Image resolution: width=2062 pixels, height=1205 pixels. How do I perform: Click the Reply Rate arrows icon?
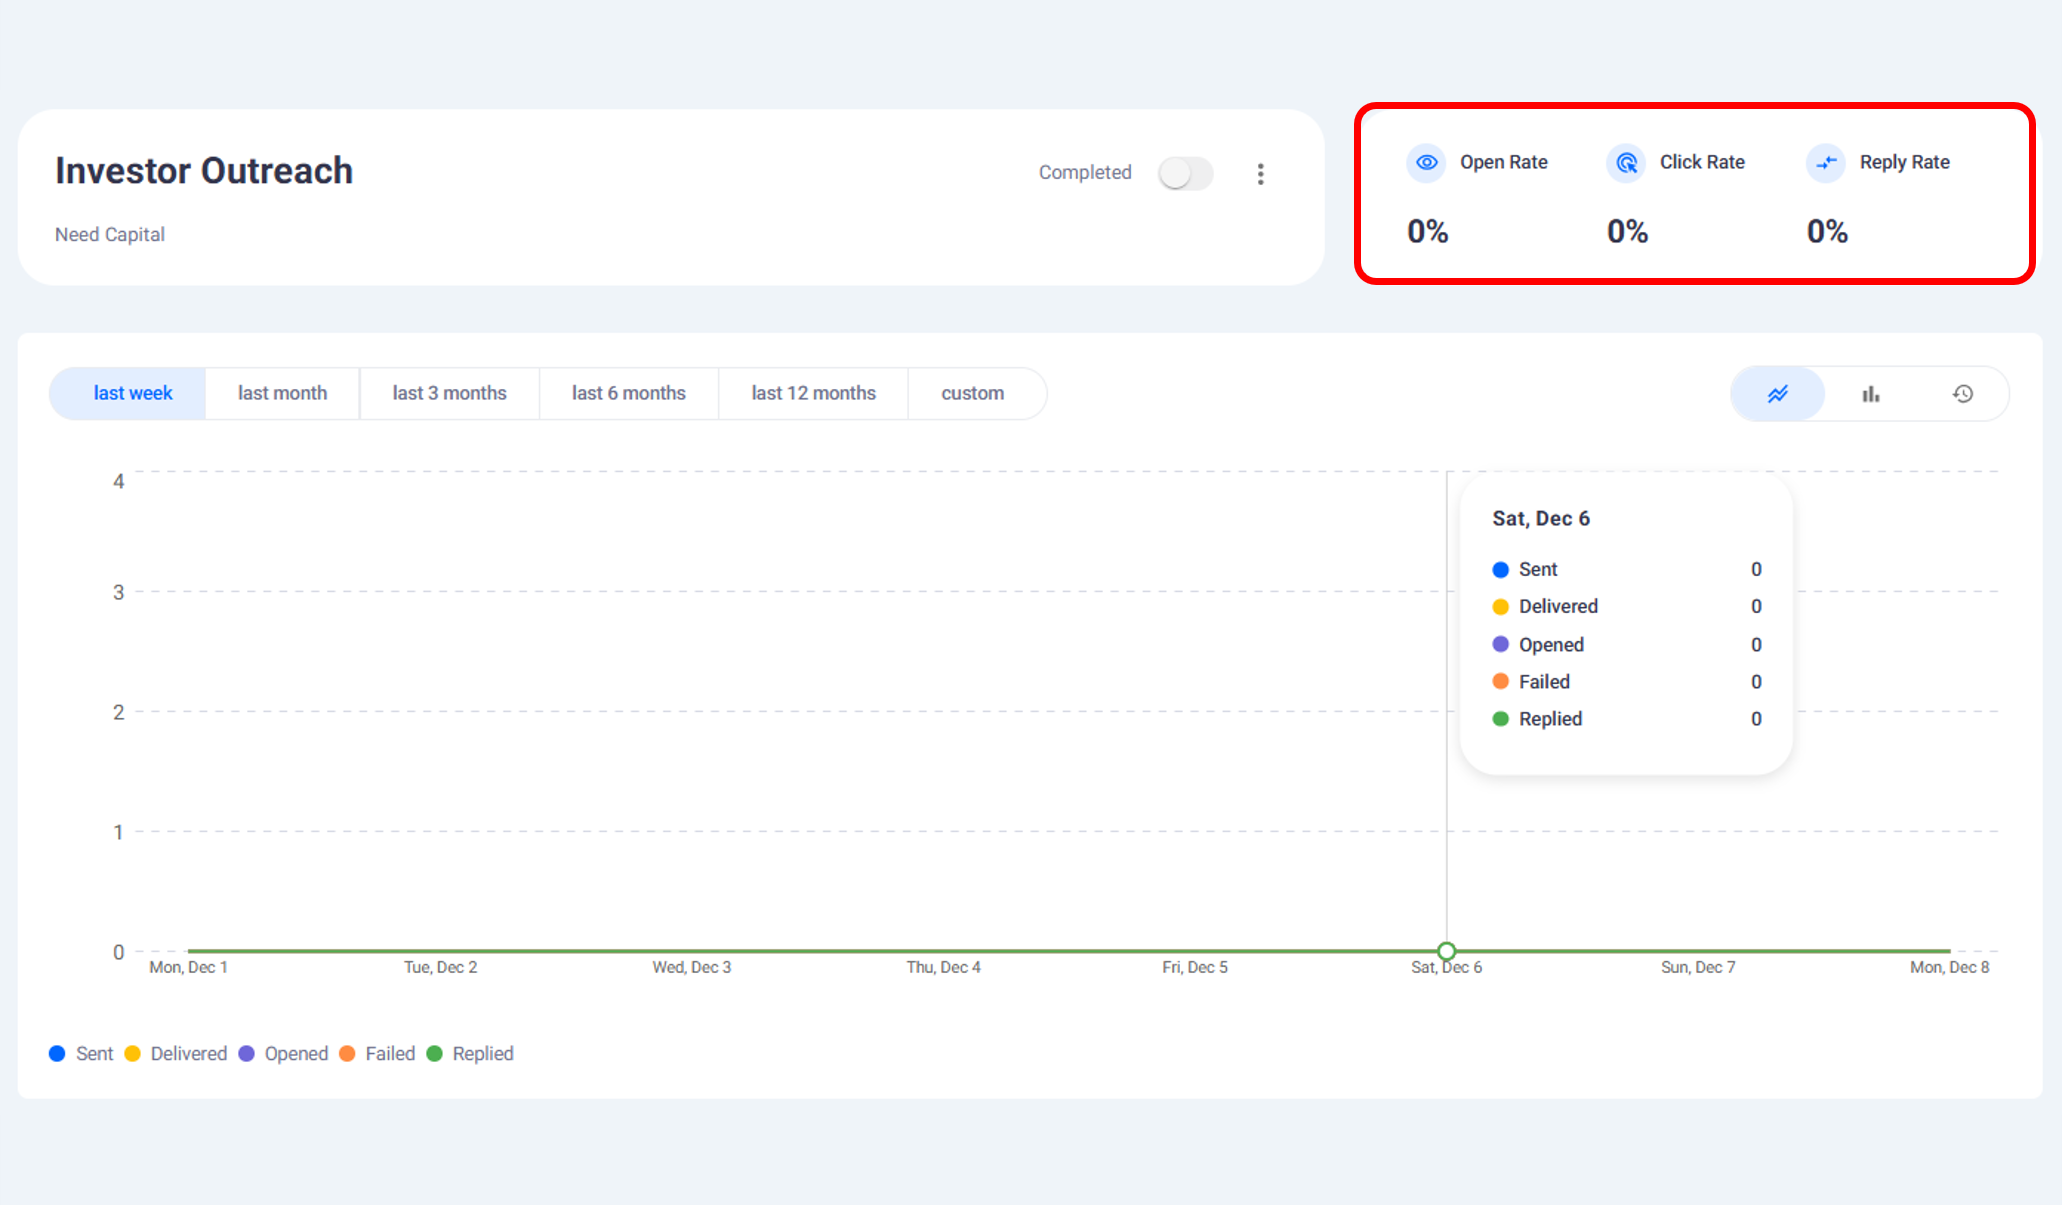1826,162
